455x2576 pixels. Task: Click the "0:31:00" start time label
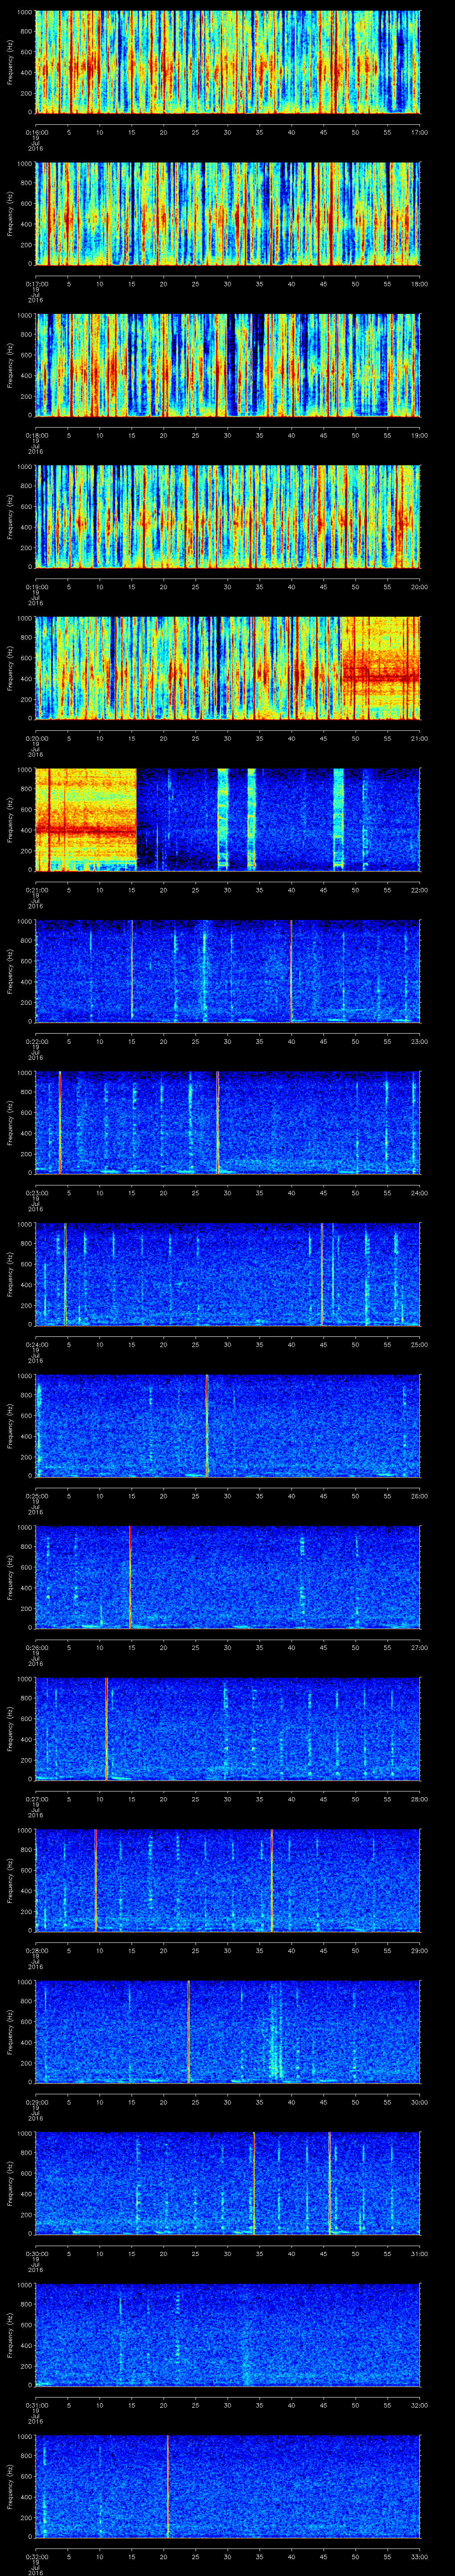click(36, 2405)
